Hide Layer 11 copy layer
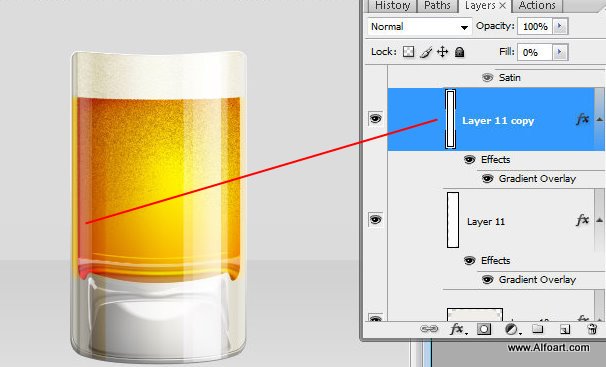The width and height of the screenshot is (606, 367). (375, 118)
